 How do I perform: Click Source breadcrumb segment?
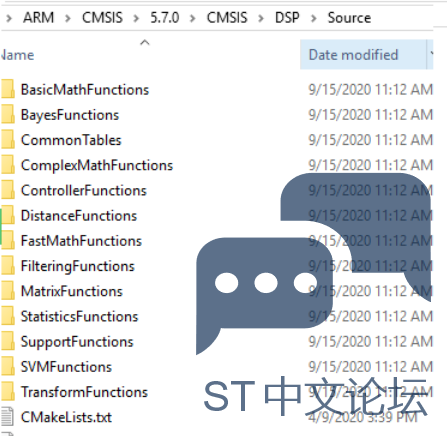click(x=349, y=17)
